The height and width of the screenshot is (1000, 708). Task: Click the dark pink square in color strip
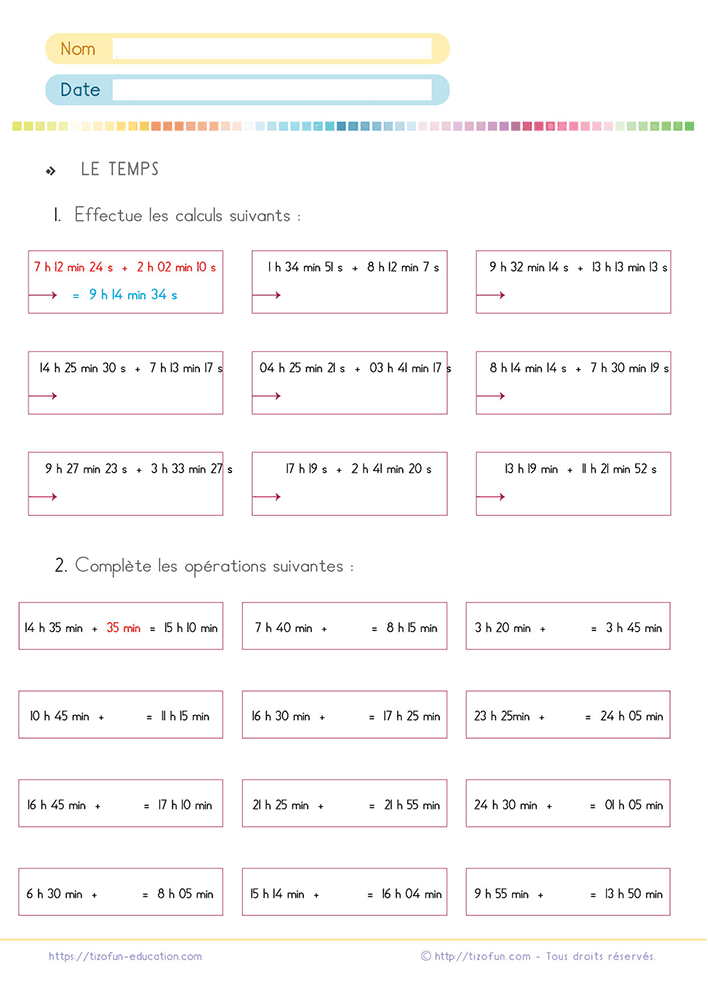(x=538, y=126)
